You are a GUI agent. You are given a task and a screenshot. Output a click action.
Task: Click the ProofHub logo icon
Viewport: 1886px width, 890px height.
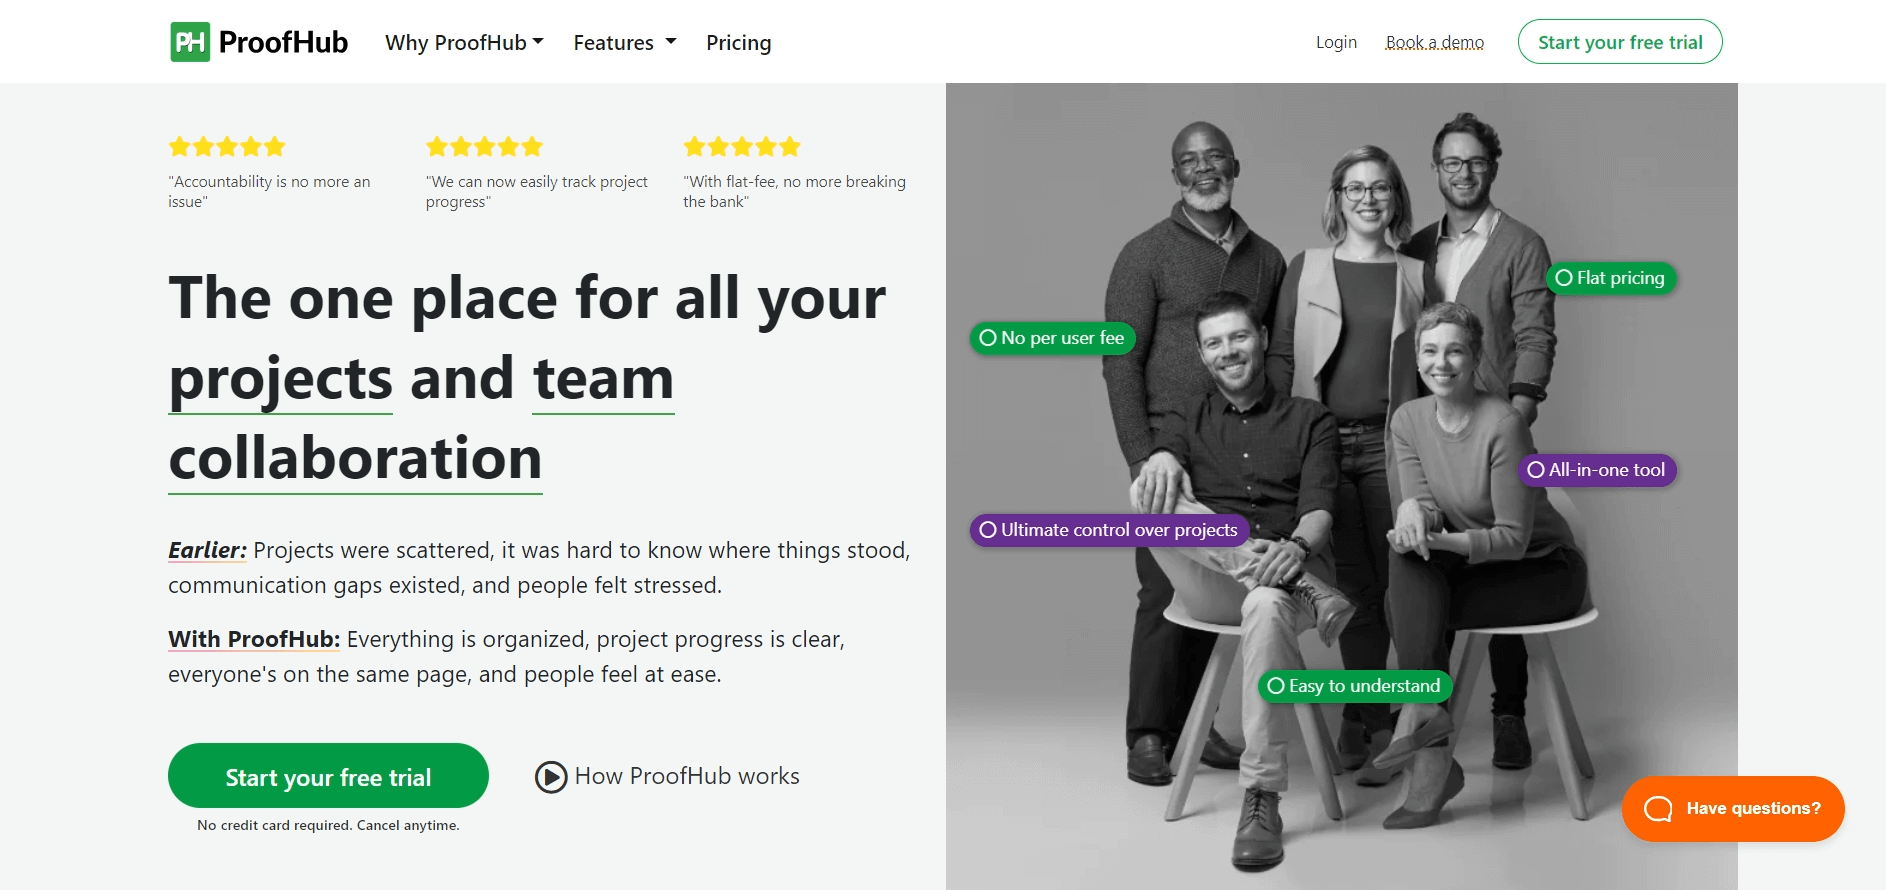point(190,42)
